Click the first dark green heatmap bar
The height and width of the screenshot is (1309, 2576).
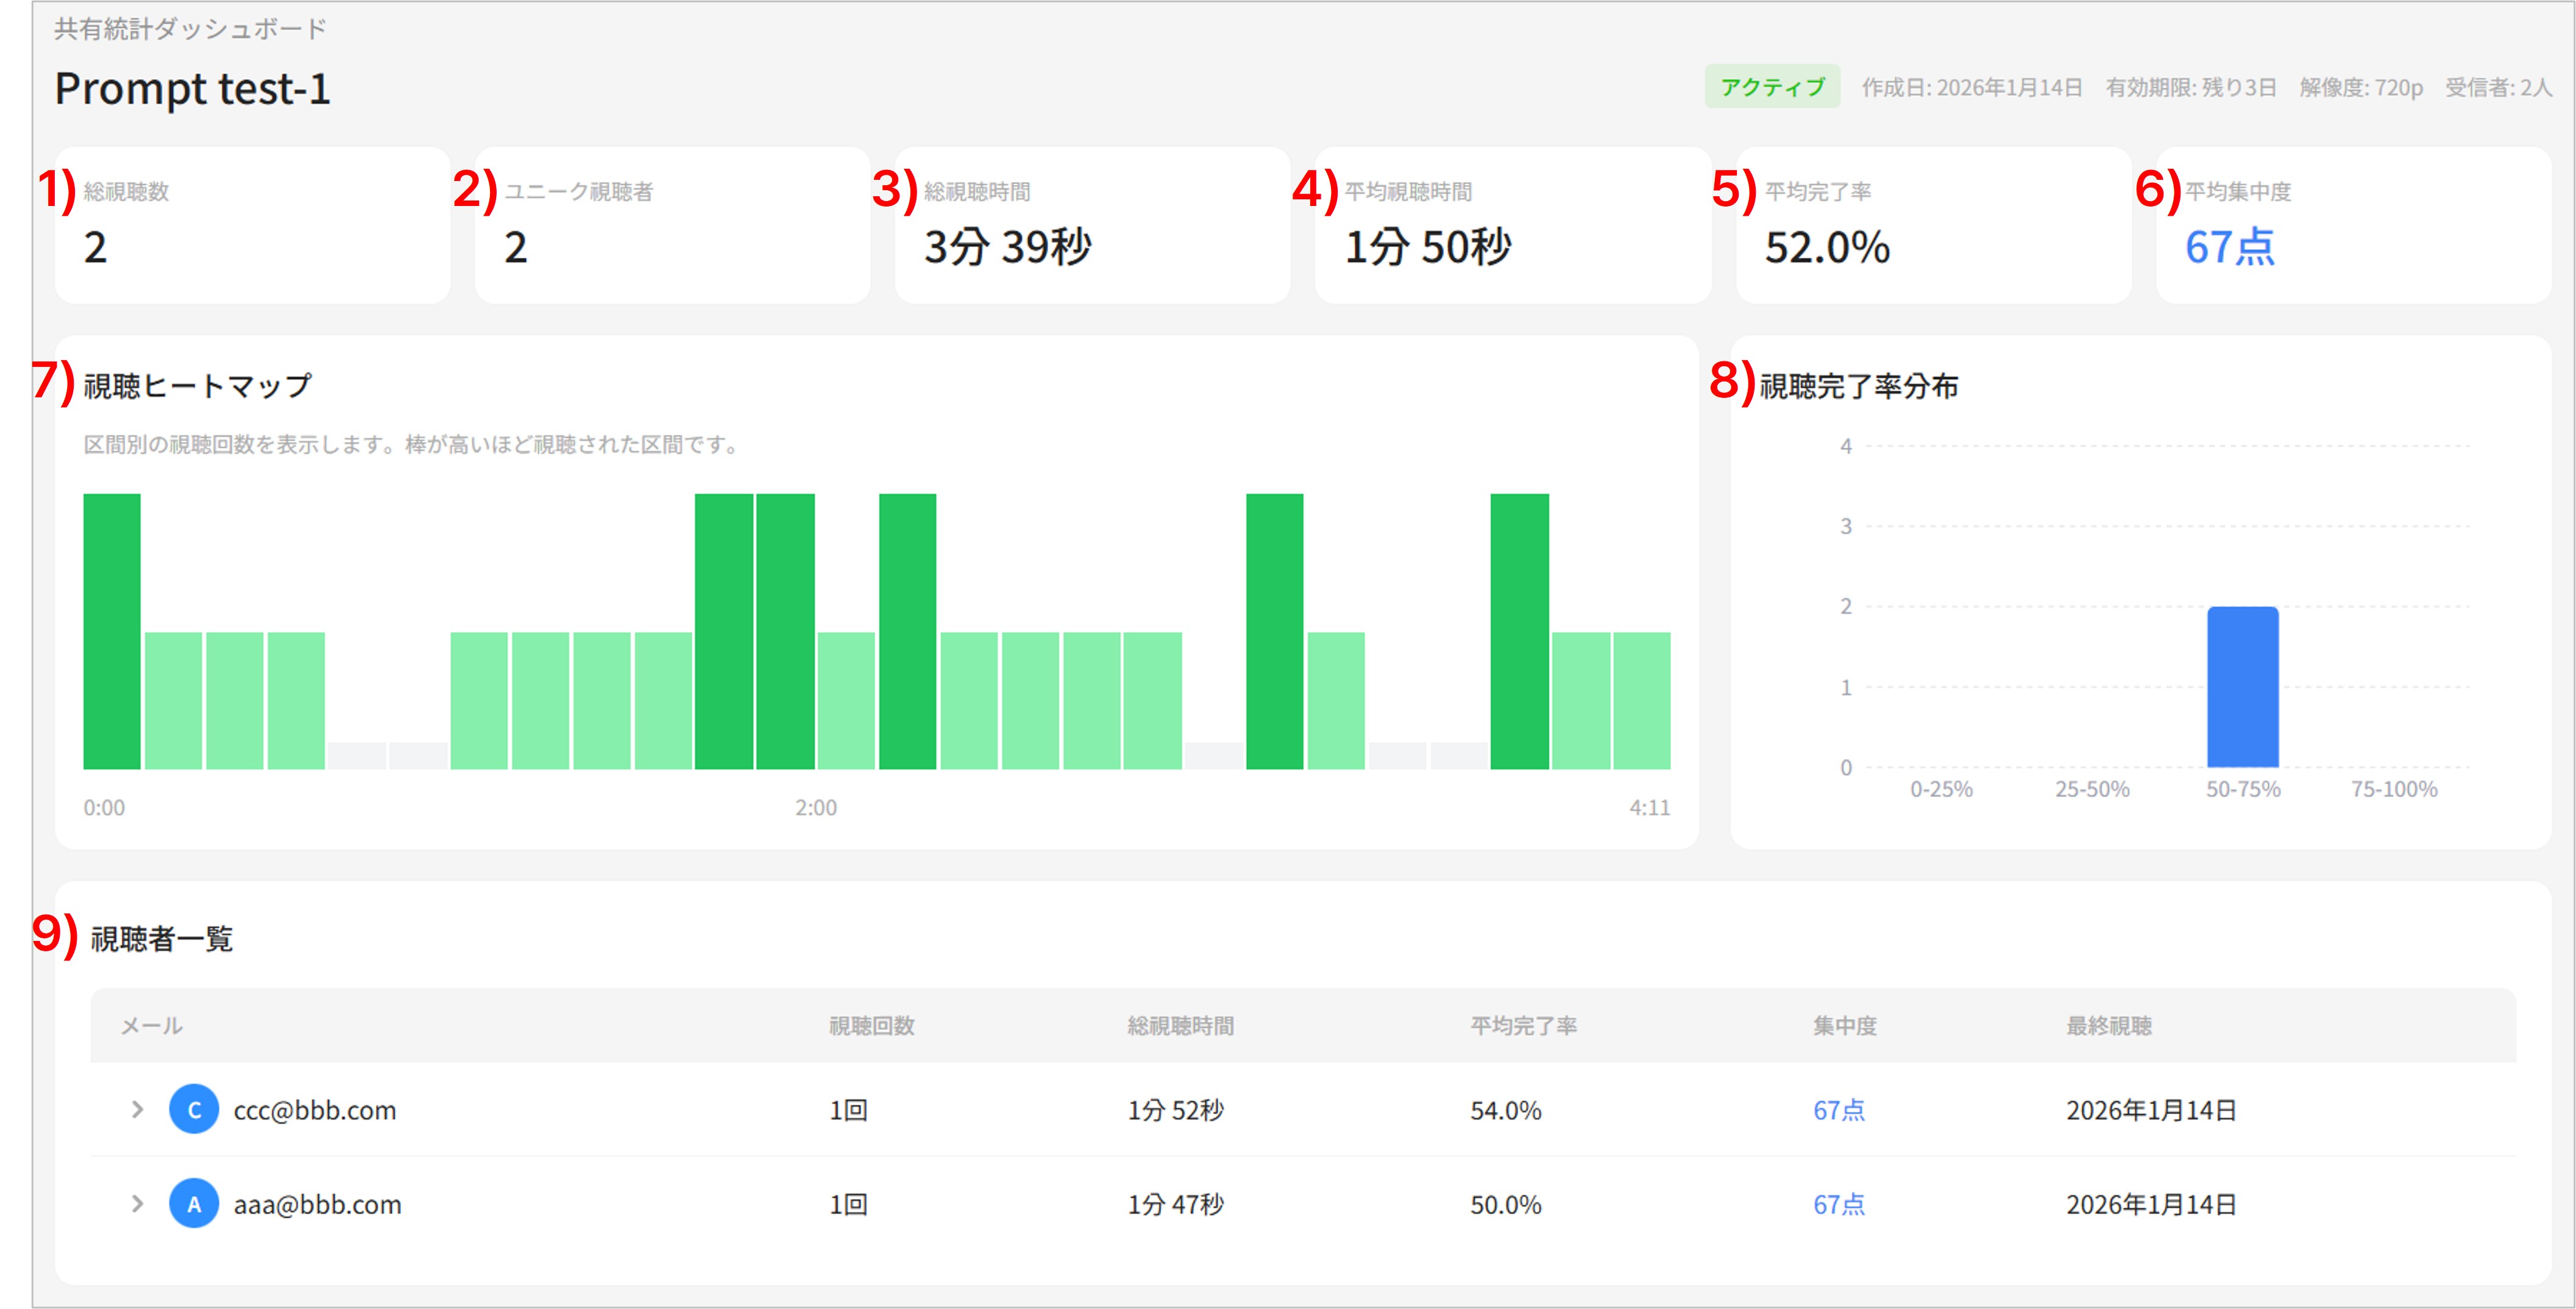pyautogui.click(x=112, y=630)
